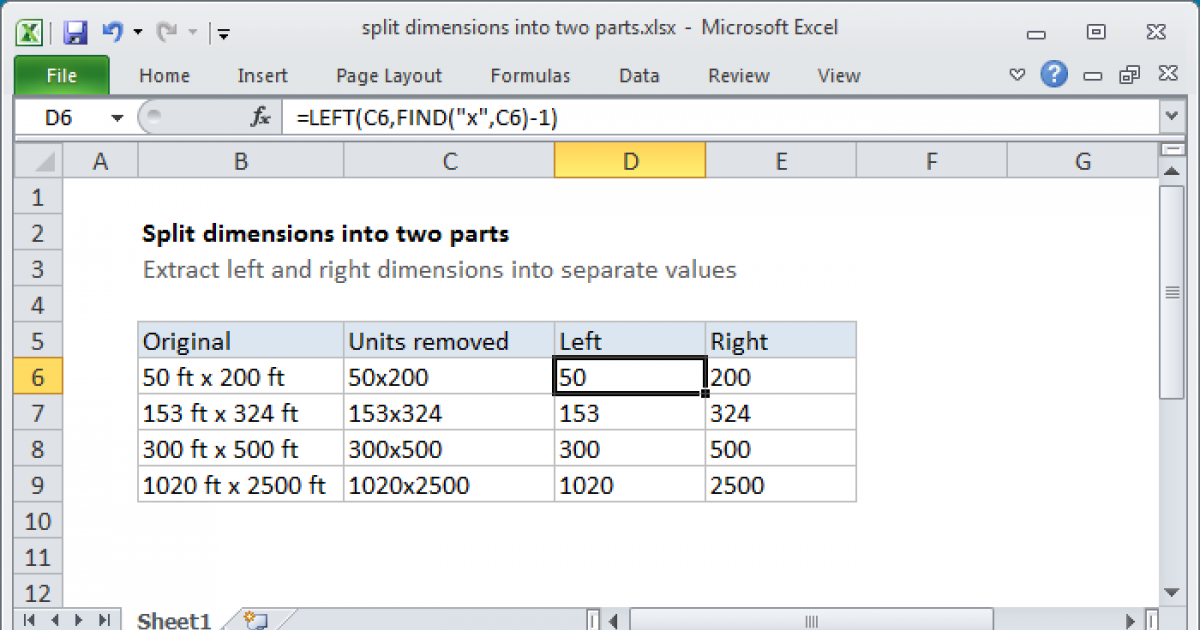Click the Undo icon
1200x630 pixels.
click(113, 32)
